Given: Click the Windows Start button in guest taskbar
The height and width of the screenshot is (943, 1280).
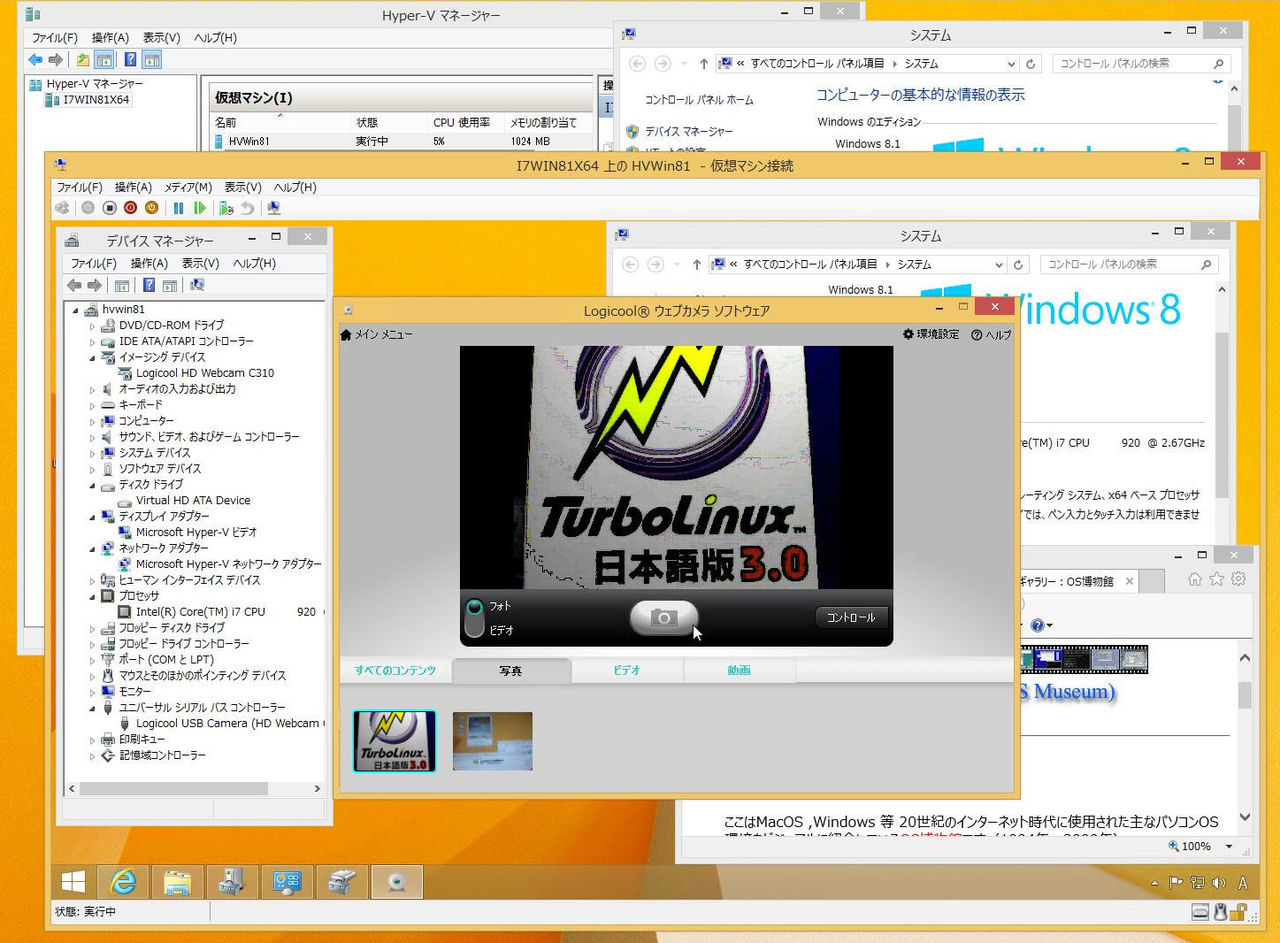Looking at the screenshot, I should (72, 881).
